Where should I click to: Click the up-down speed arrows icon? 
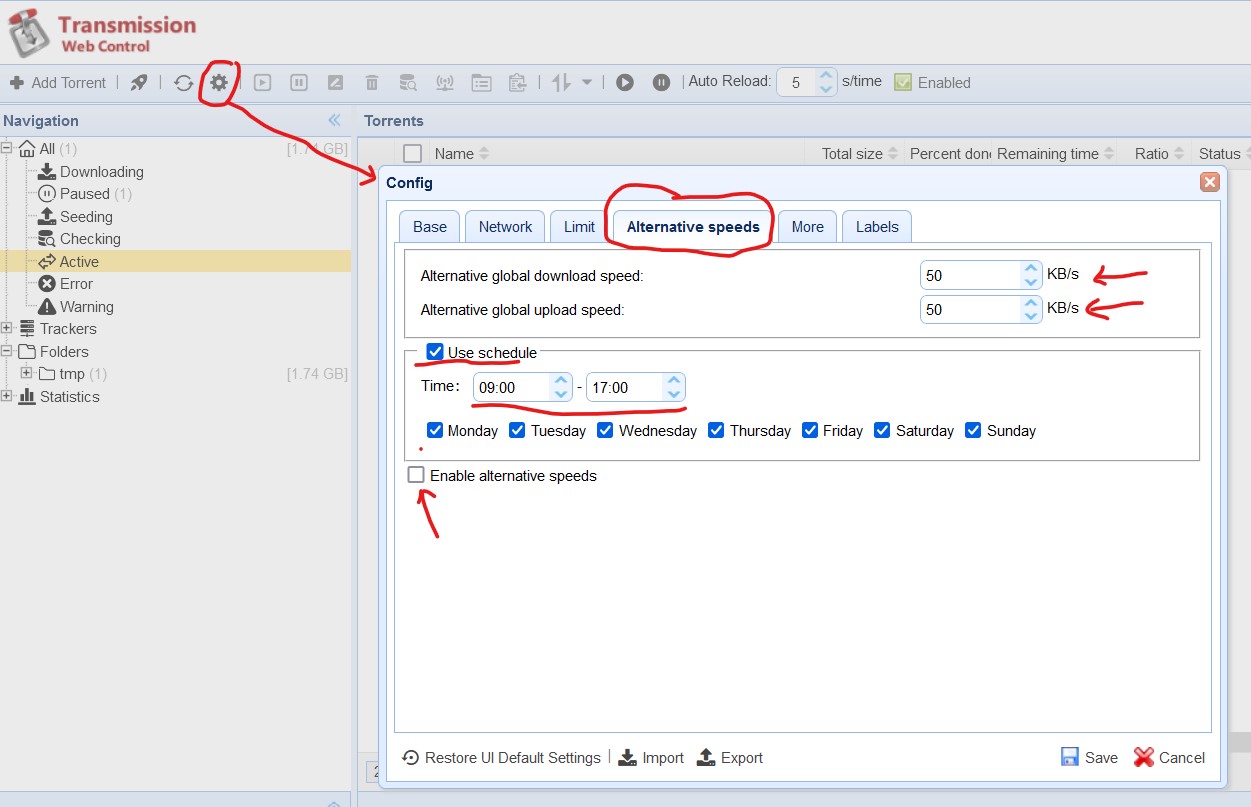tap(561, 83)
